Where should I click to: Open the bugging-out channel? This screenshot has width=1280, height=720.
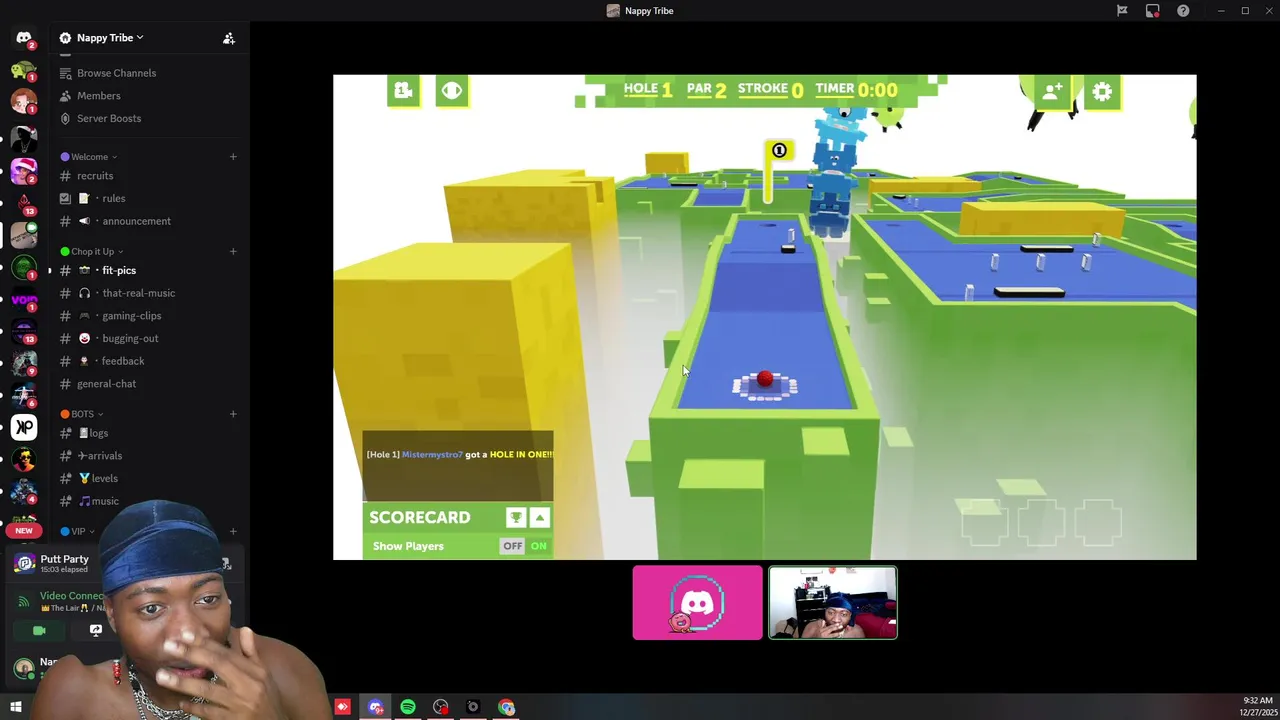(130, 339)
